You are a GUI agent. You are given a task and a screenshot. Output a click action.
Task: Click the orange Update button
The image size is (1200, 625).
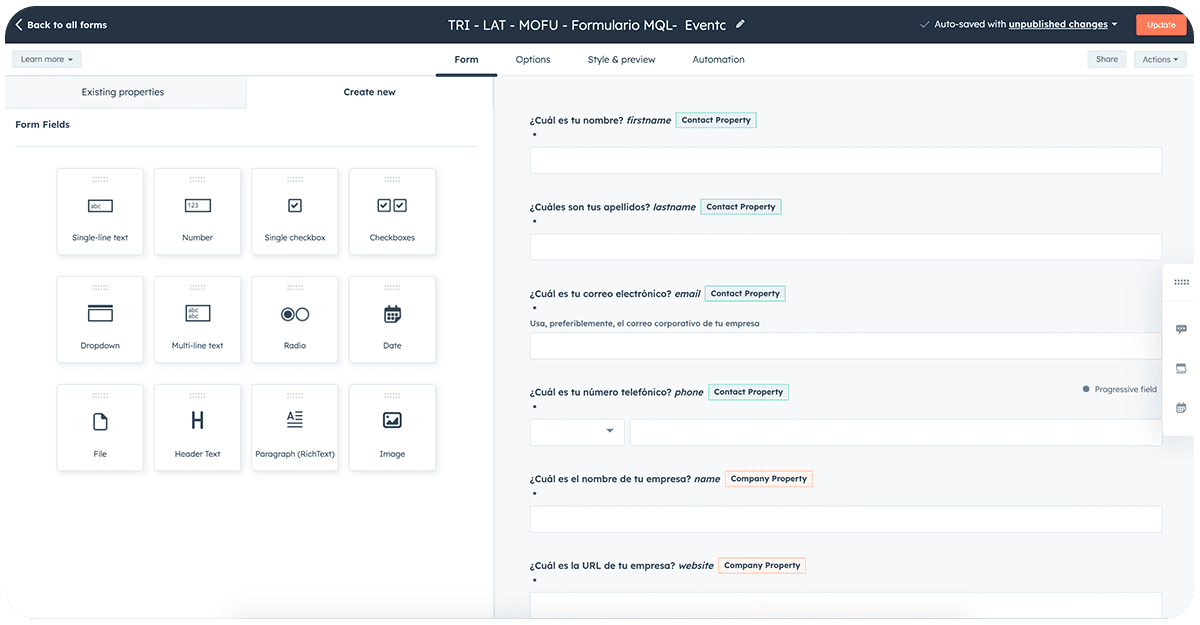(1161, 25)
